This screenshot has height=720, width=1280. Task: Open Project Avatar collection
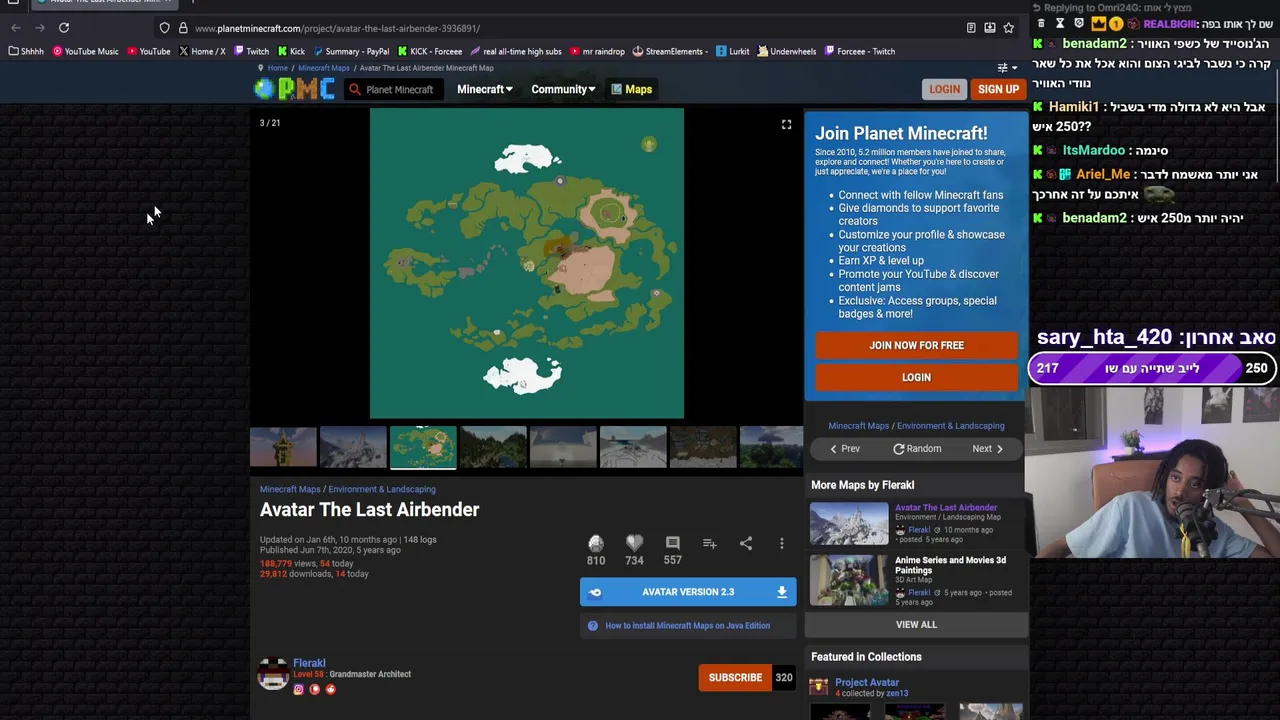(x=867, y=683)
